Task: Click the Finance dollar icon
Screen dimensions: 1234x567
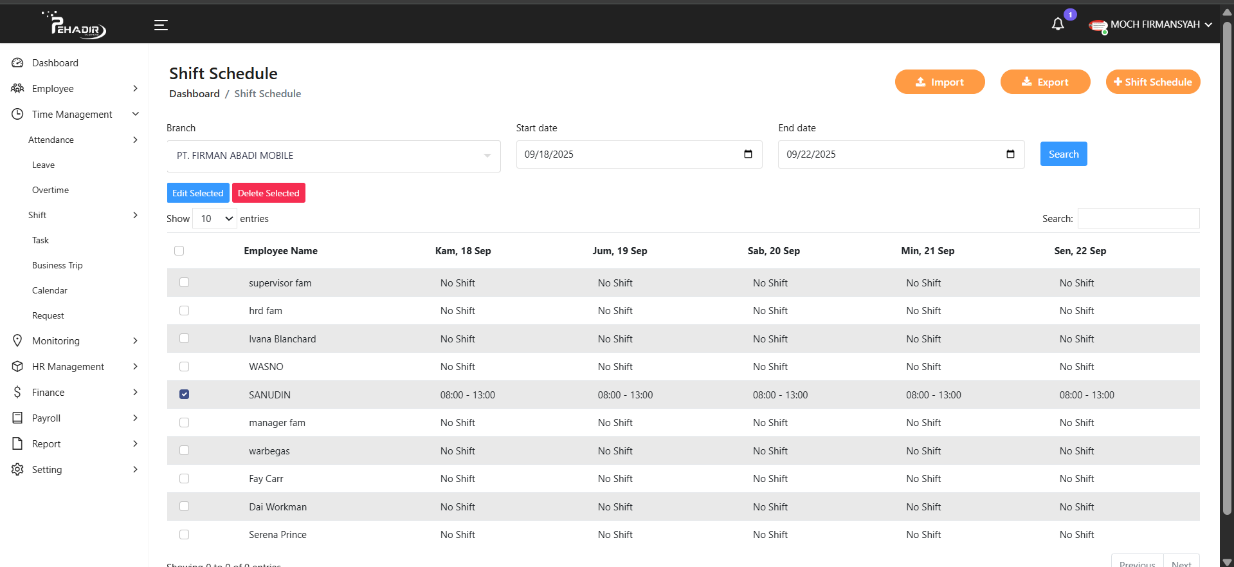Action: [x=17, y=393]
